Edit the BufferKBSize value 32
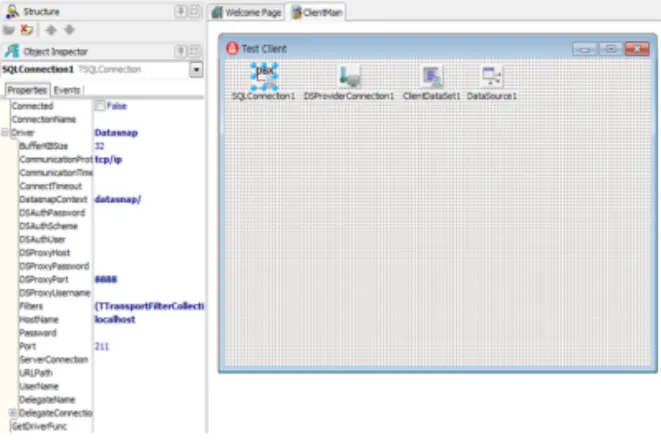Image resolution: width=661 pixels, height=440 pixels. click(99, 146)
